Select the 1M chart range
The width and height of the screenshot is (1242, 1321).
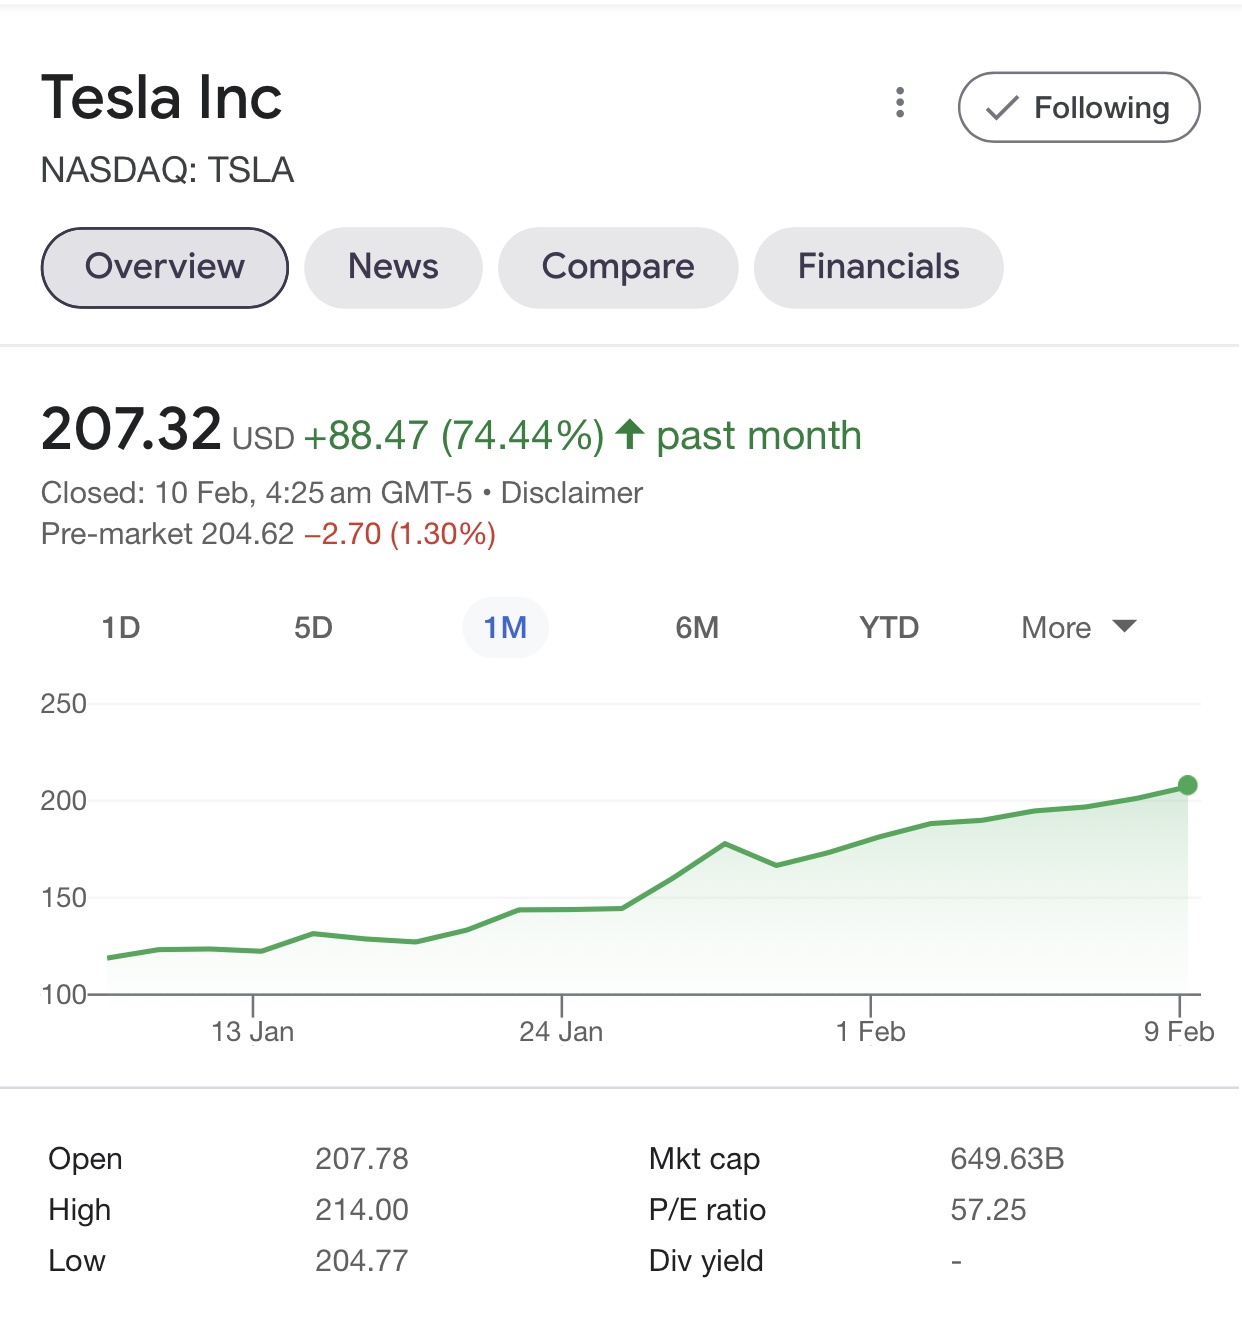click(x=505, y=628)
